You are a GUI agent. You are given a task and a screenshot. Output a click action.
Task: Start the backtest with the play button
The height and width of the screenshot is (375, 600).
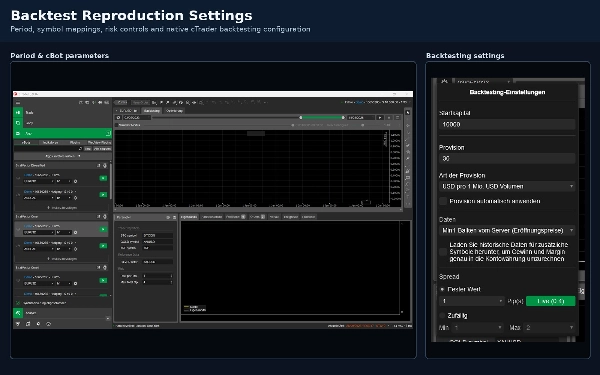click(380, 117)
